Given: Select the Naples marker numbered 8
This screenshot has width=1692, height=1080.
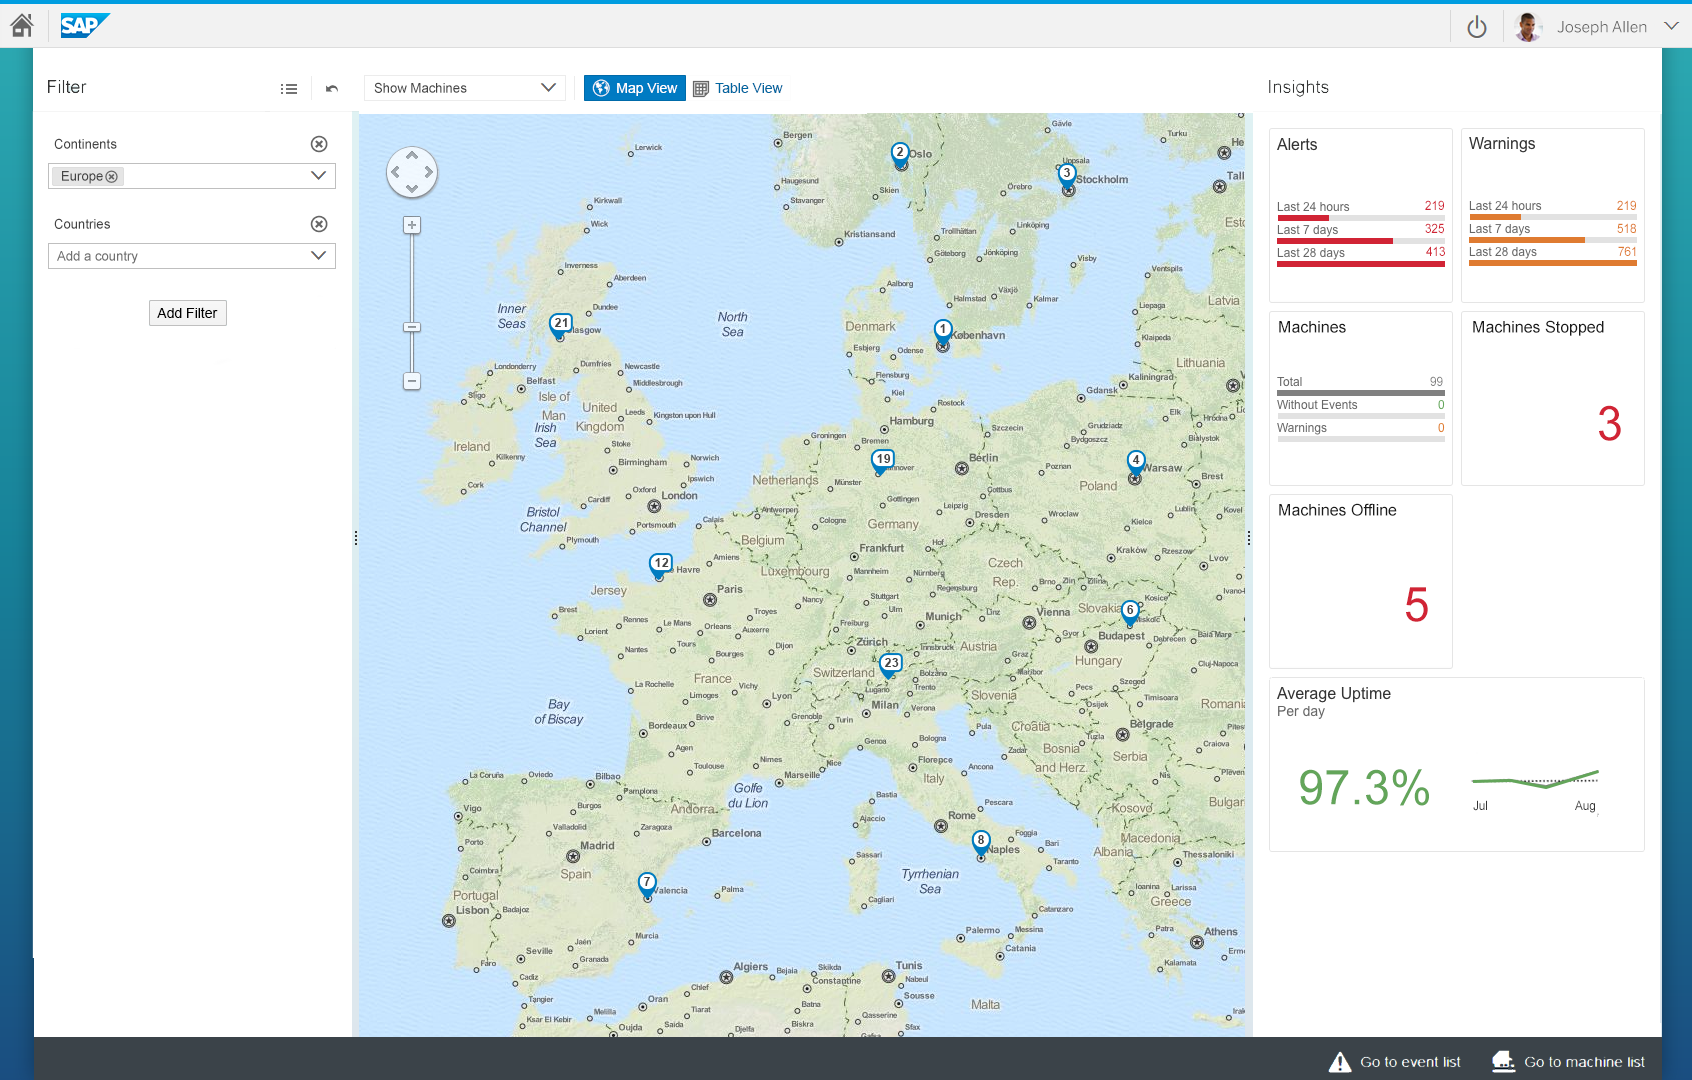Looking at the screenshot, I should coord(981,842).
